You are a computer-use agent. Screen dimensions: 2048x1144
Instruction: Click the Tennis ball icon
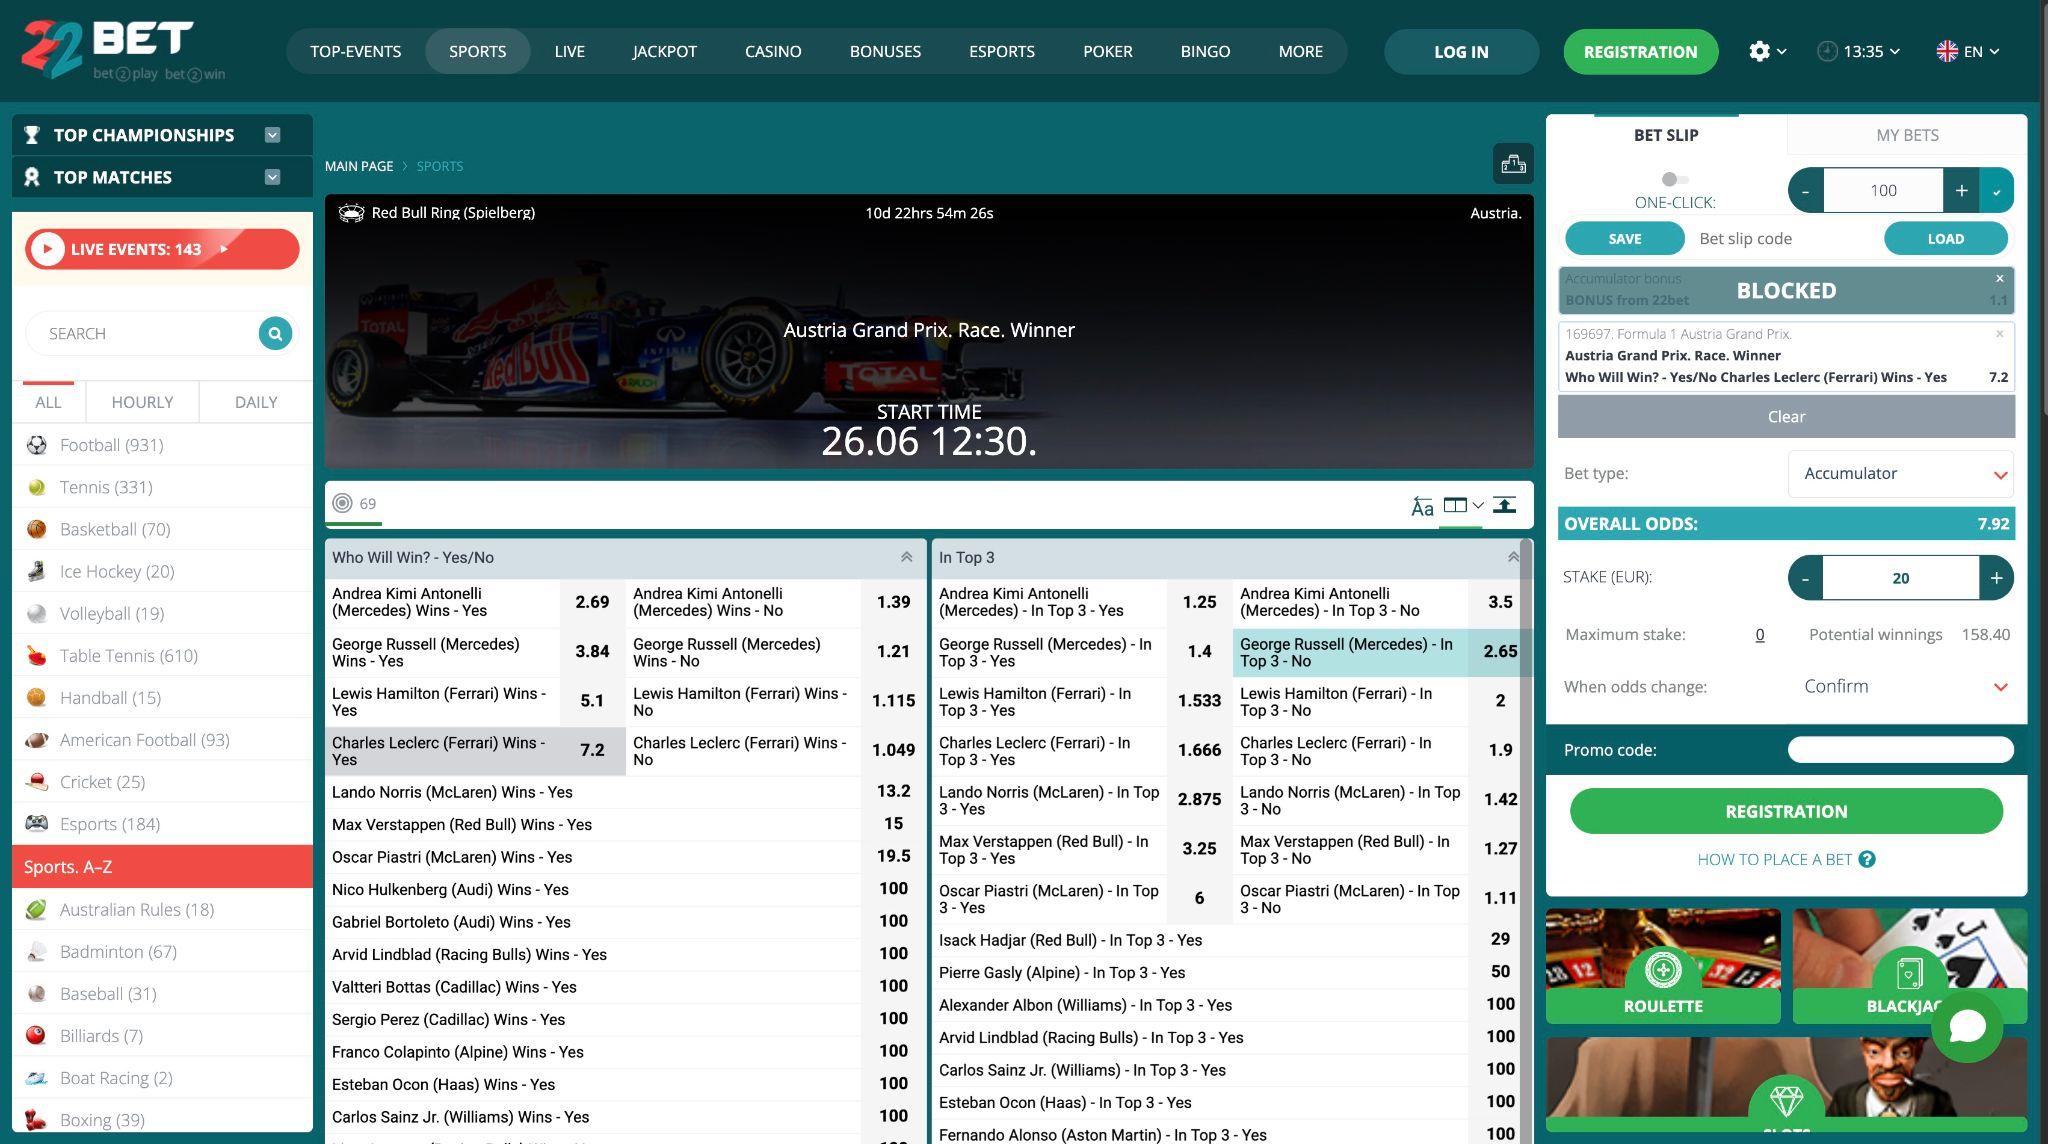pos(37,487)
